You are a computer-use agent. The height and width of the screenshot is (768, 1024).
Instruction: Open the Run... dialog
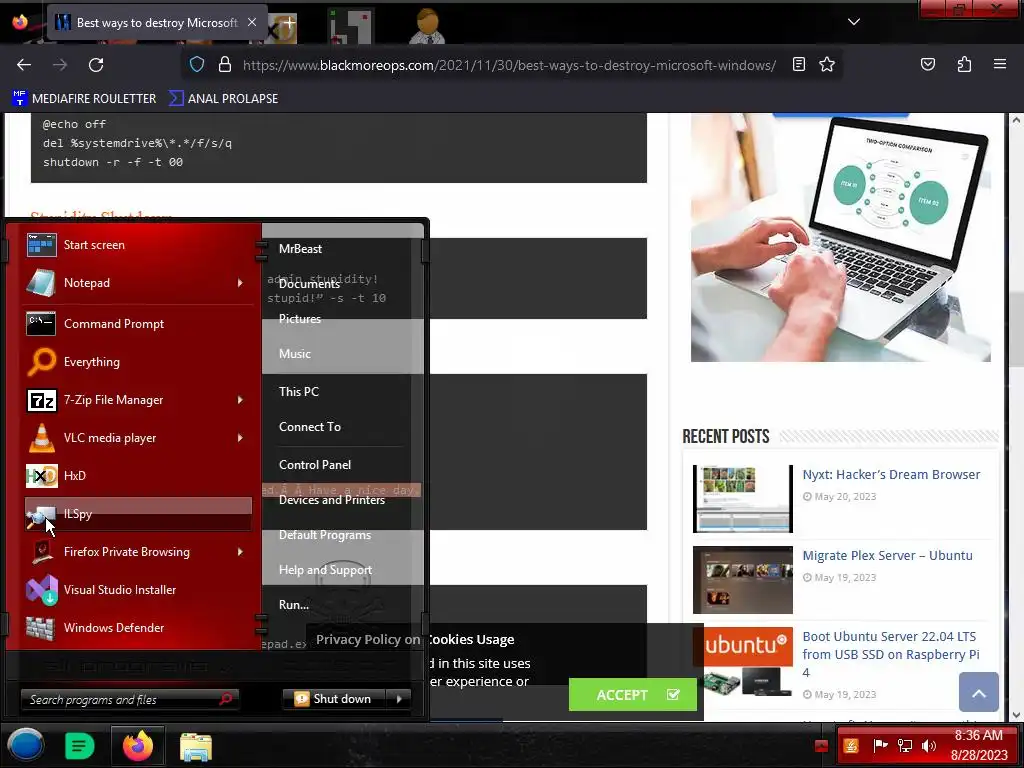[294, 605]
